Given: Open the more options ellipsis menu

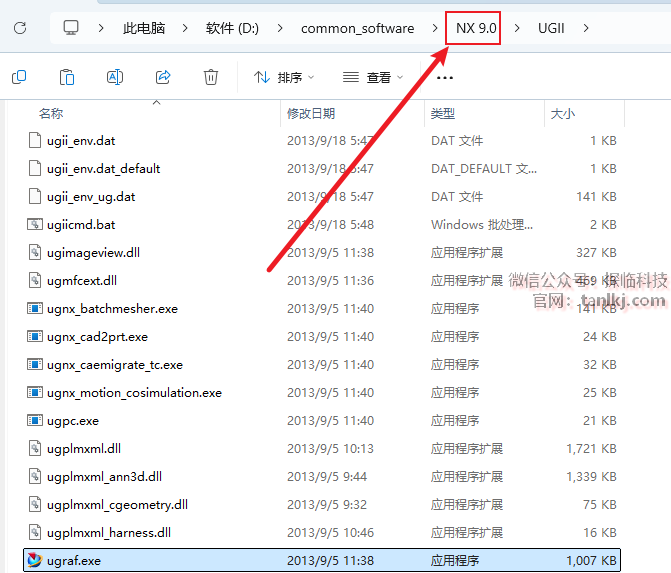Looking at the screenshot, I should [x=445, y=78].
